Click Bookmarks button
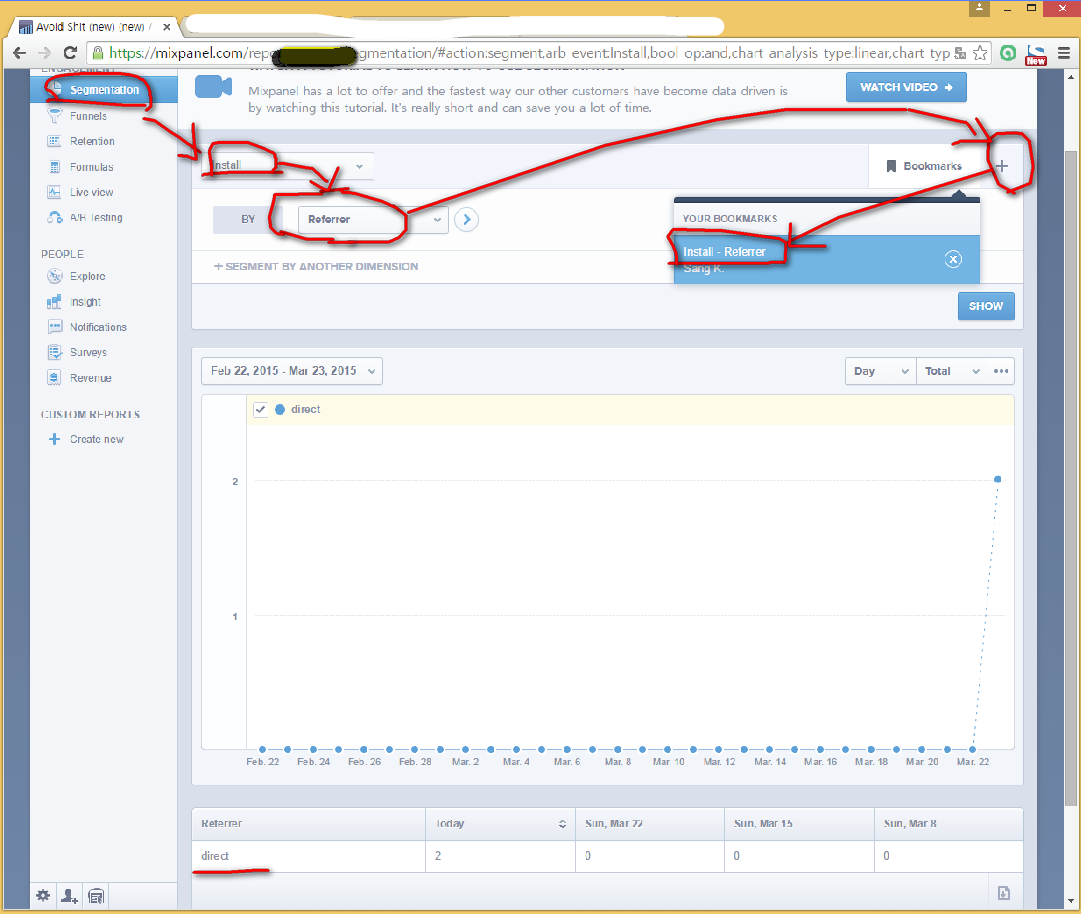The image size is (1081, 914). click(924, 166)
